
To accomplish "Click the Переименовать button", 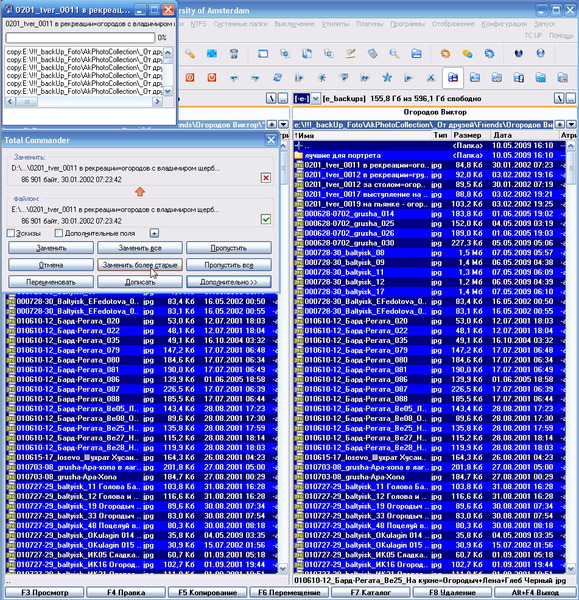I will (x=51, y=282).
